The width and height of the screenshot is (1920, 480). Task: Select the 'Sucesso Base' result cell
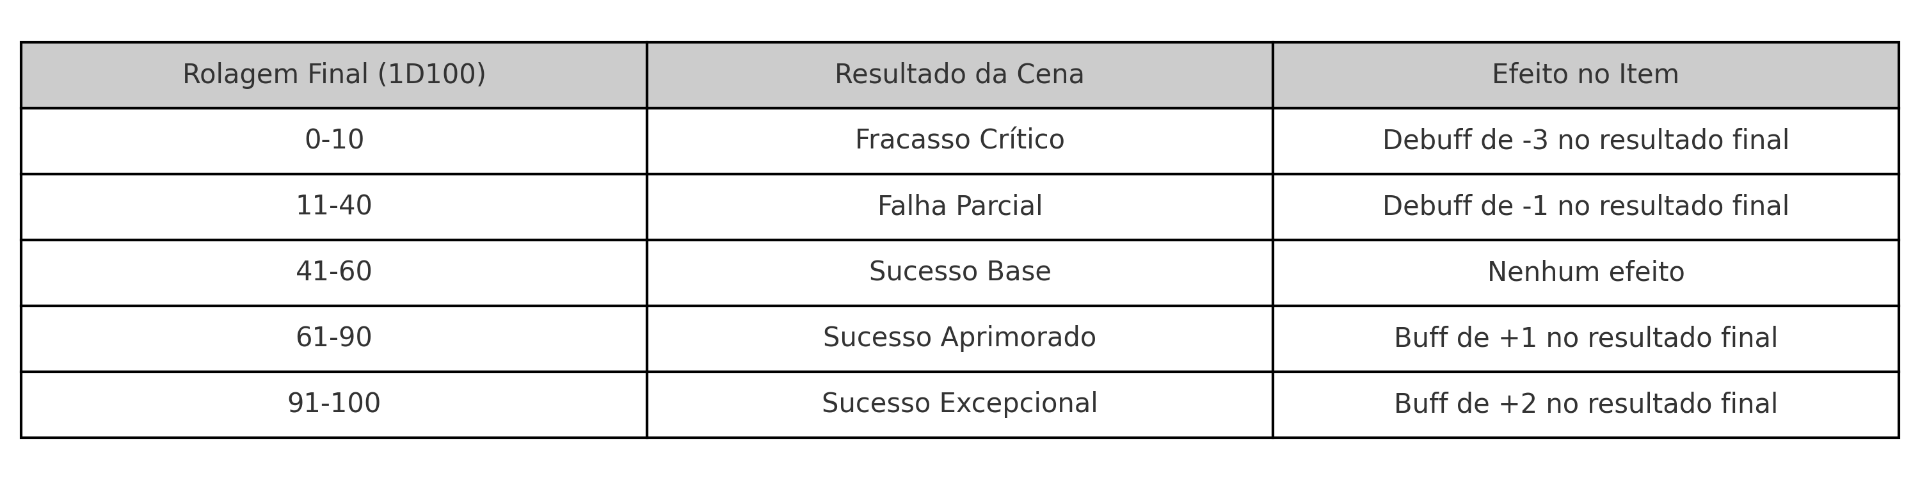pos(959,272)
